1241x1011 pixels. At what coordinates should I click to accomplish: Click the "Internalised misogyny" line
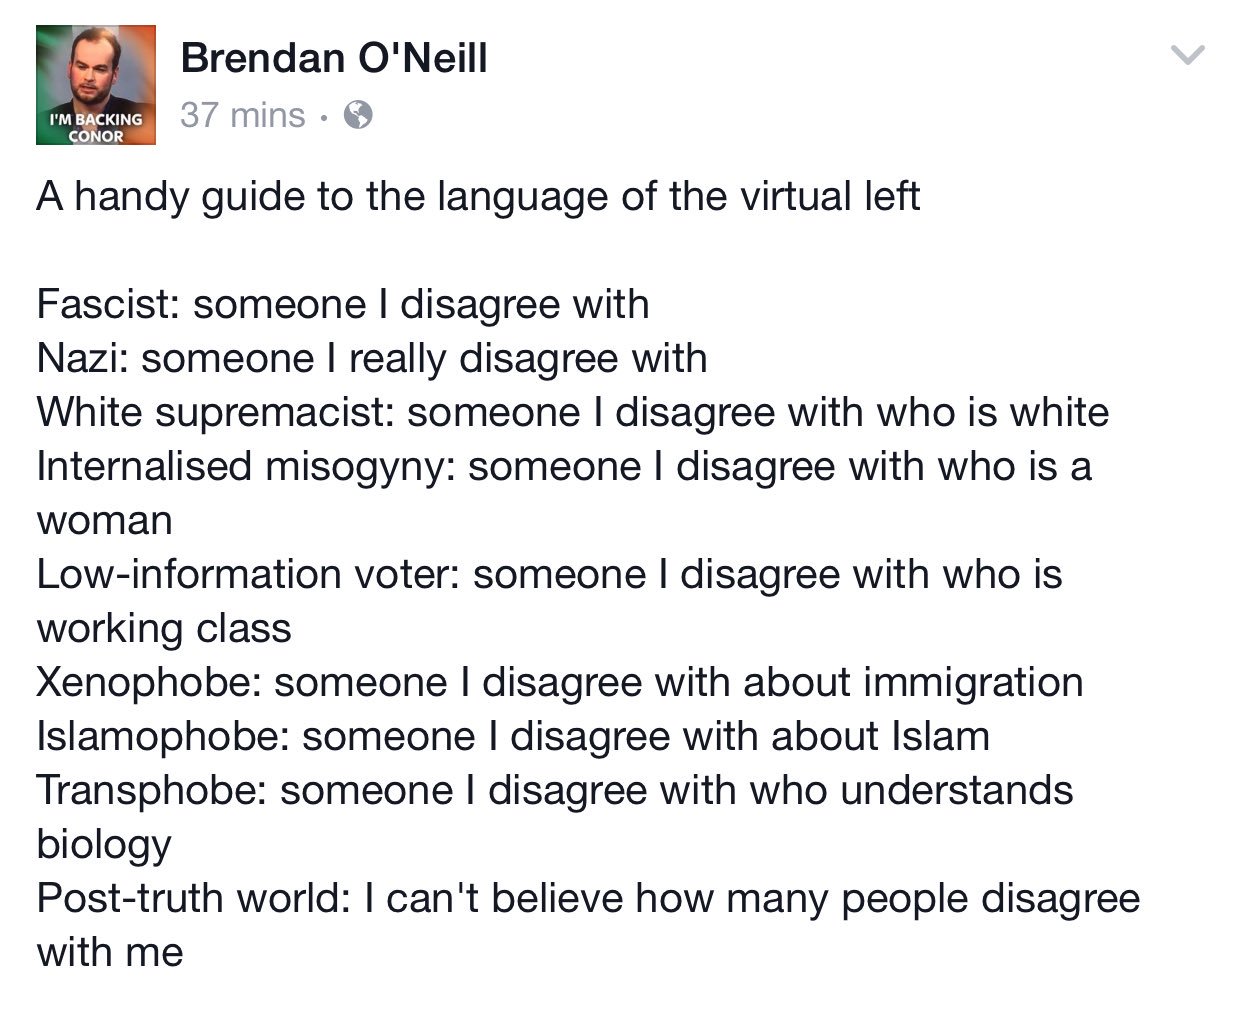[x=564, y=466]
